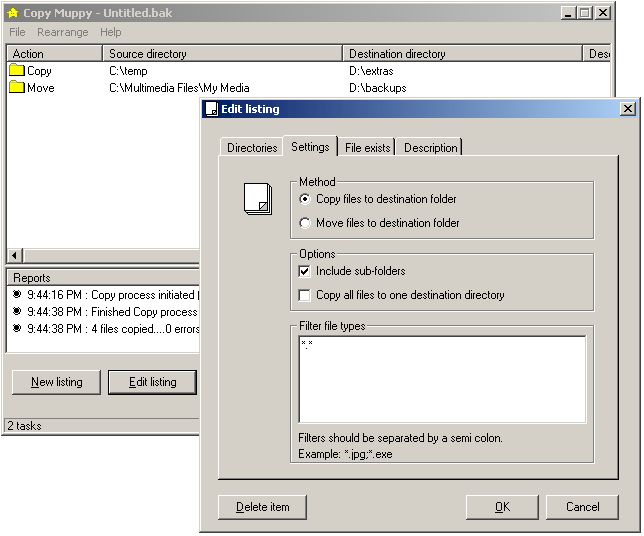Click C:\Multimedia Files\My Media source path

(x=179, y=87)
